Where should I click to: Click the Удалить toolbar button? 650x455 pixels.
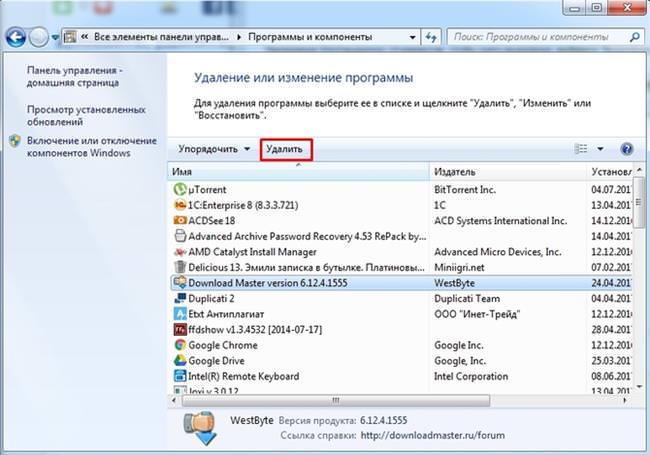tap(285, 149)
